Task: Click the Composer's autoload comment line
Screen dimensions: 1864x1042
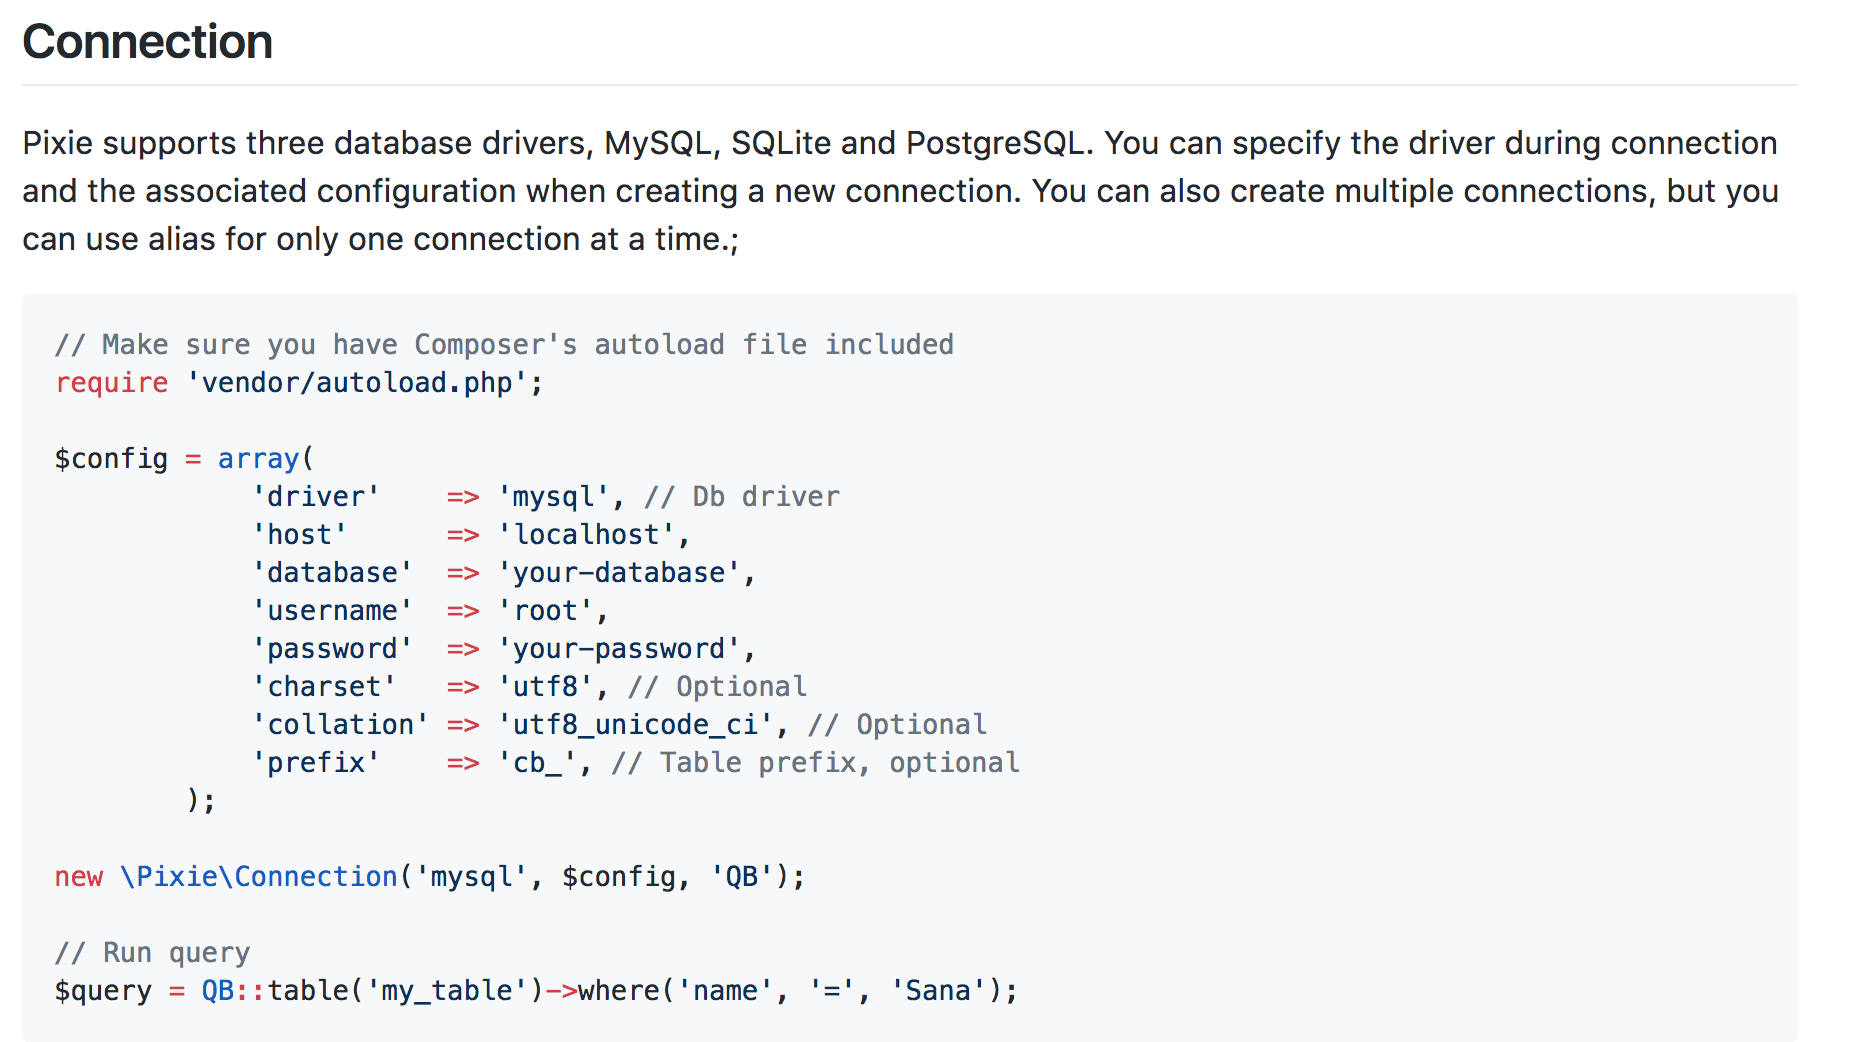Action: click(504, 345)
